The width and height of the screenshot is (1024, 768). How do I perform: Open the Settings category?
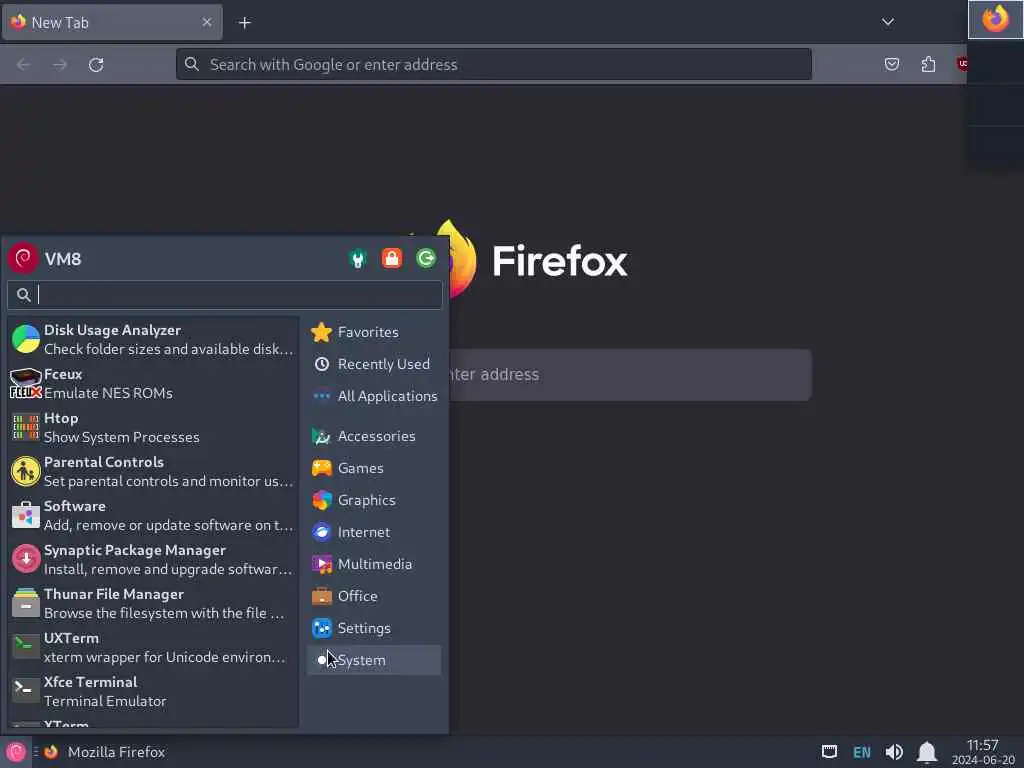pyautogui.click(x=374, y=628)
